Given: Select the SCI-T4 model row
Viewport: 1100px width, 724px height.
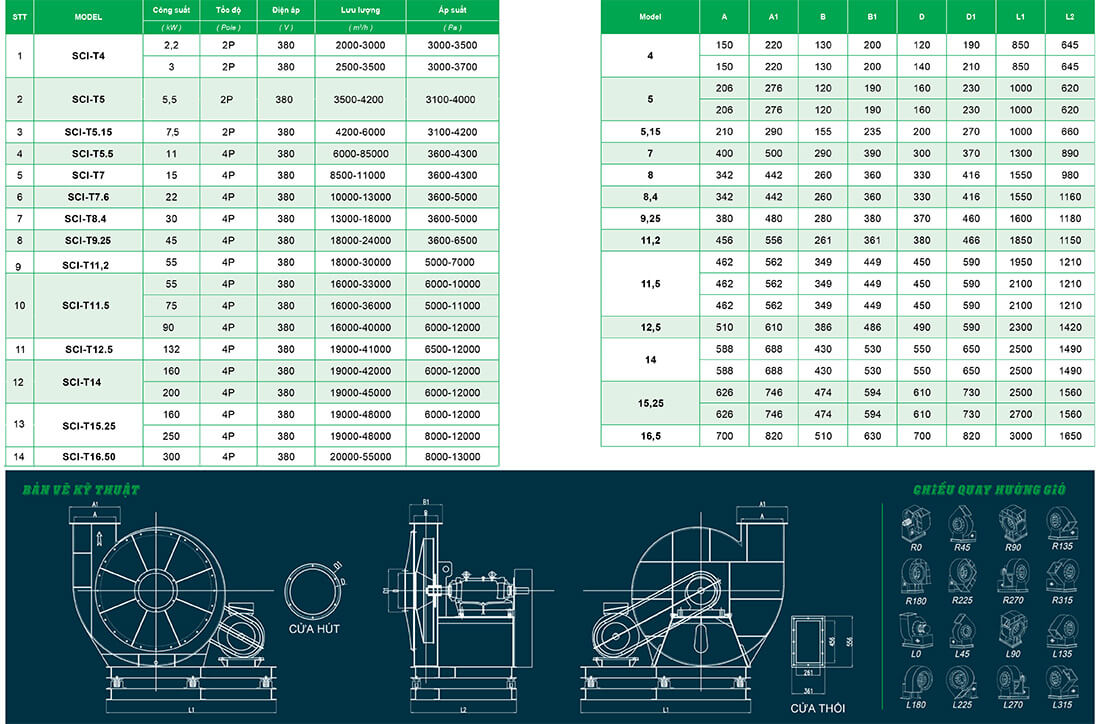Looking at the screenshot, I should tap(90, 56).
